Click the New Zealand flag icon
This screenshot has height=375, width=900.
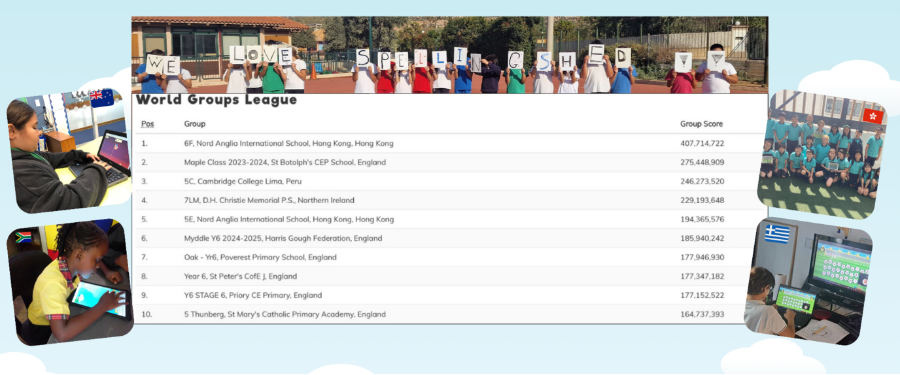[x=102, y=98]
